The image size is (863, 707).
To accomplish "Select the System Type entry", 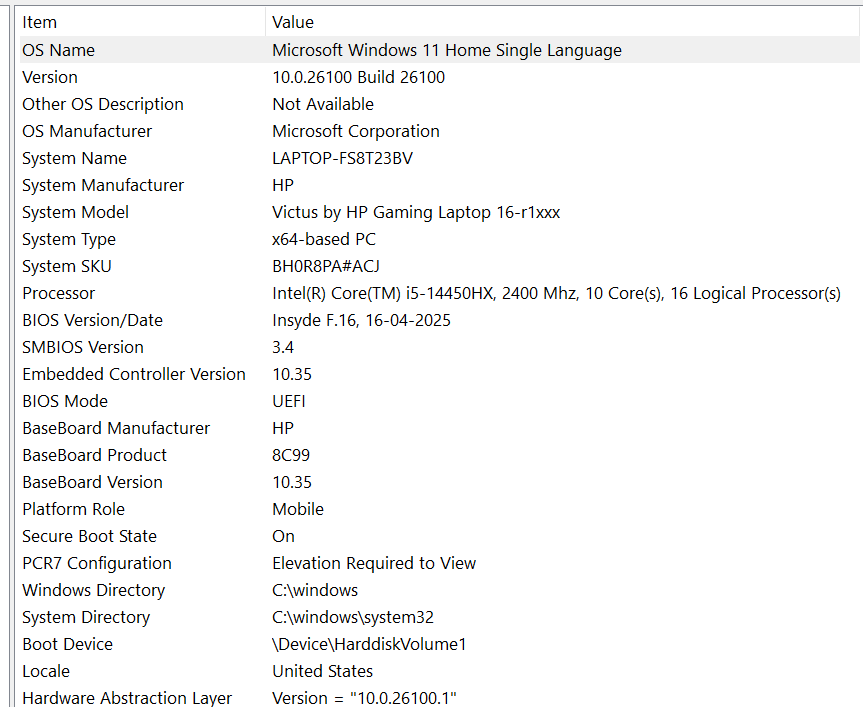I will pos(69,239).
